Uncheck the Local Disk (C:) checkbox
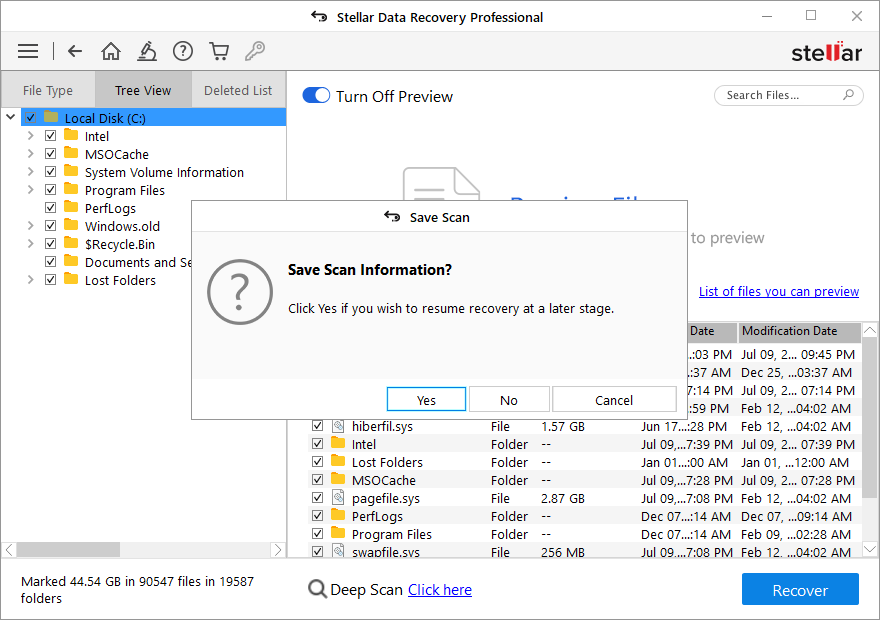Viewport: 880px width, 620px height. tap(31, 118)
